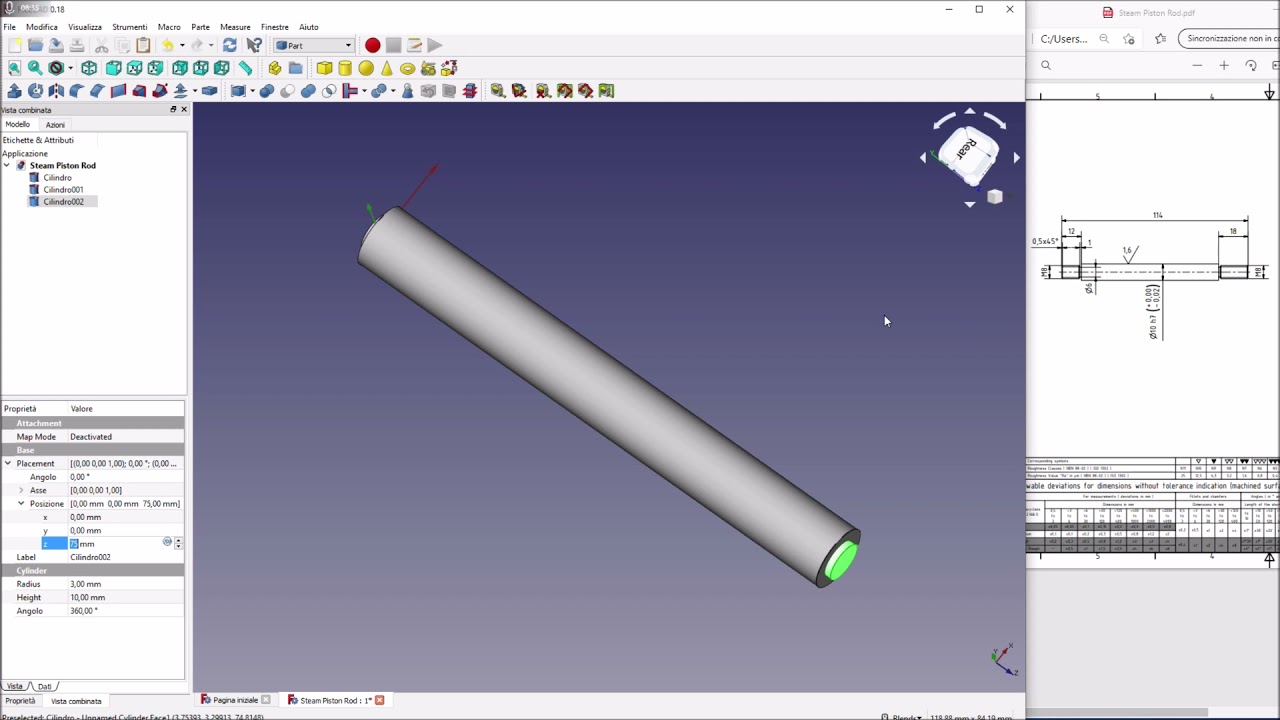Image resolution: width=1280 pixels, height=720 pixels.
Task: Click the Paste clipboard icon
Action: point(143,45)
